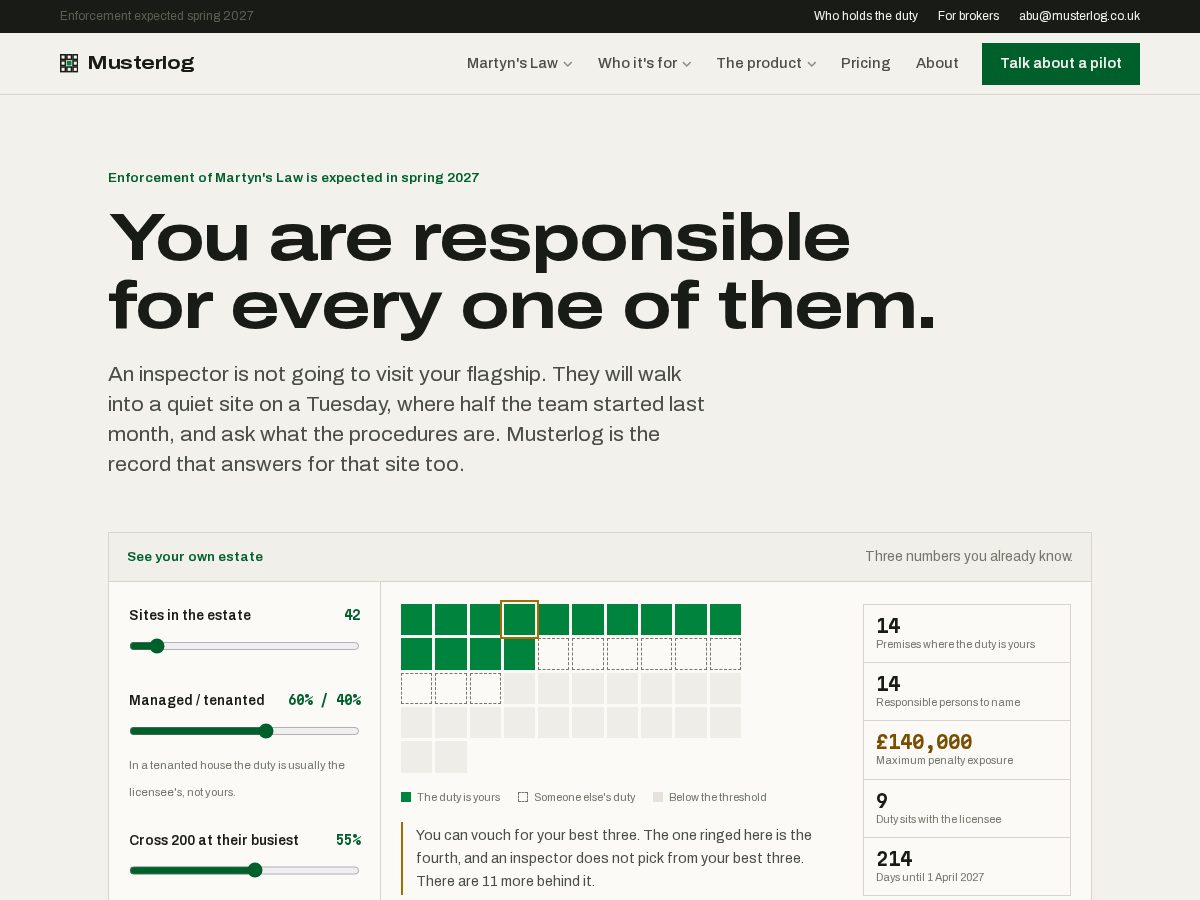Open the Who holds the duty link
Image resolution: width=1200 pixels, height=900 pixels.
coord(866,16)
